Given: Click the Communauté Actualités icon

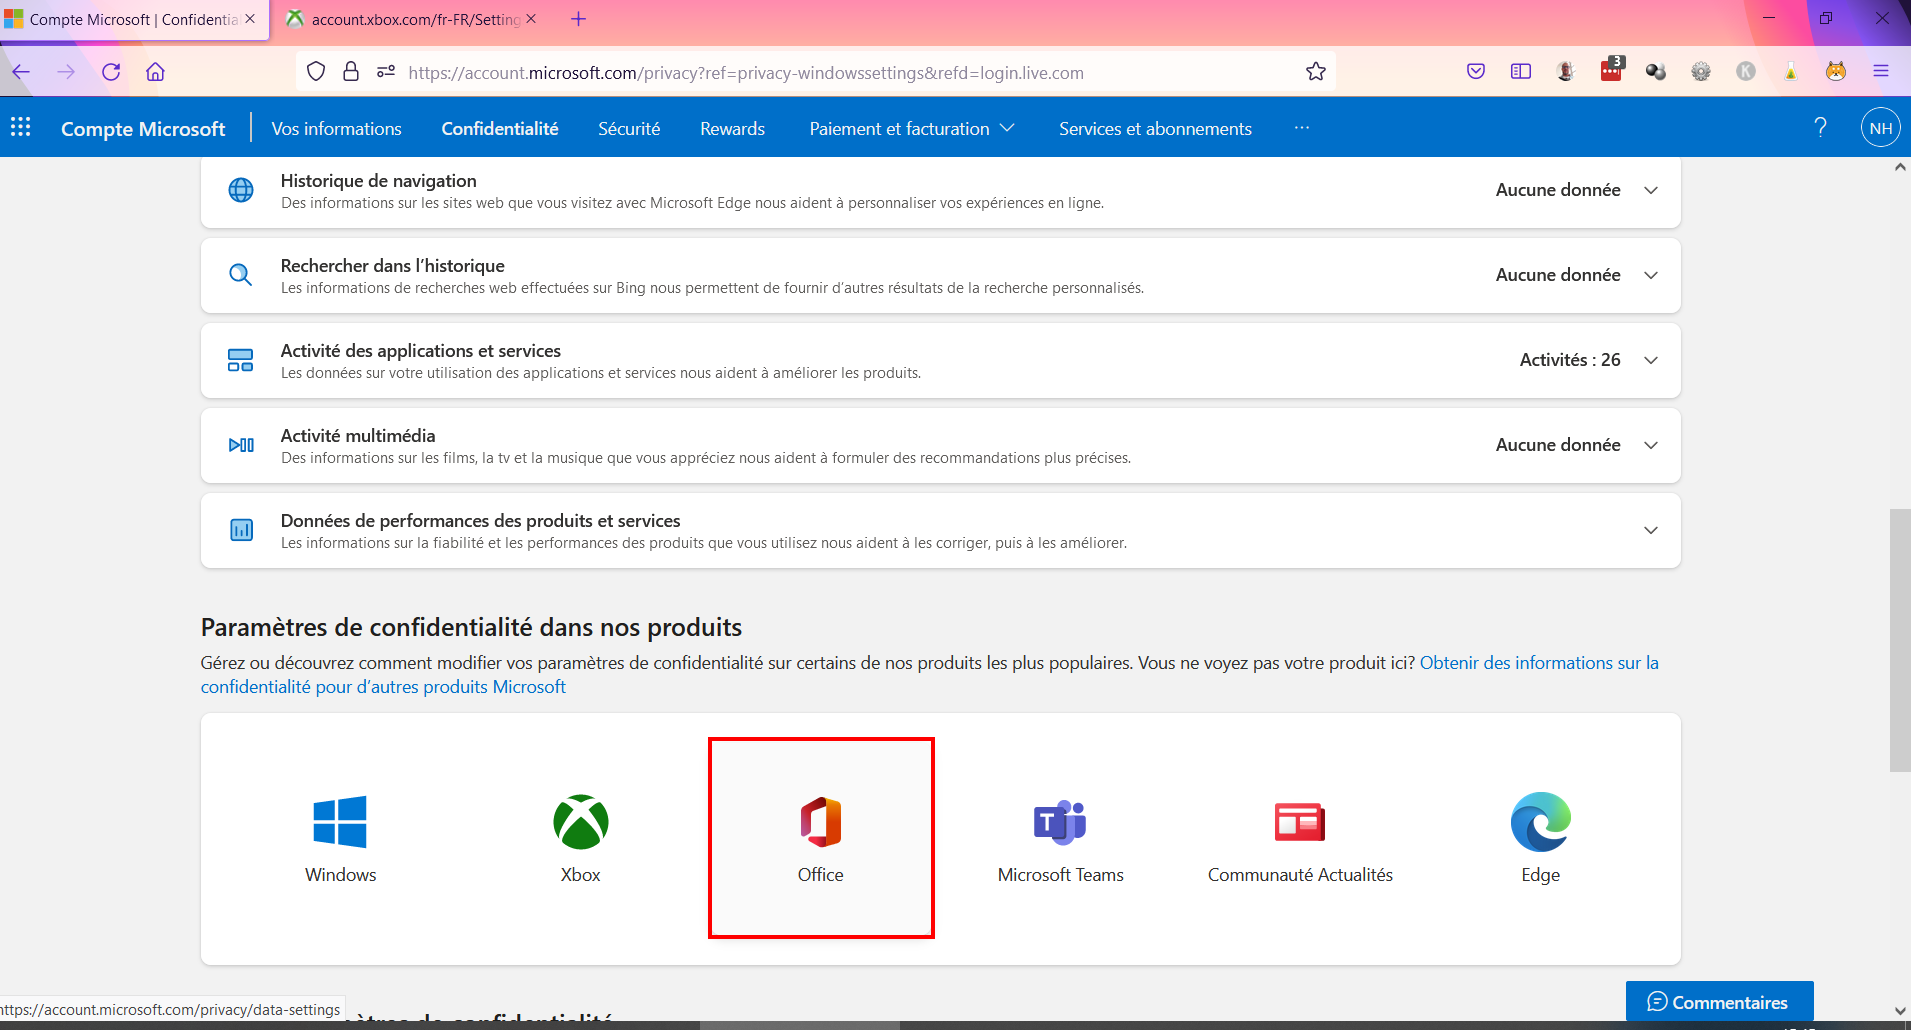Looking at the screenshot, I should click(1300, 822).
